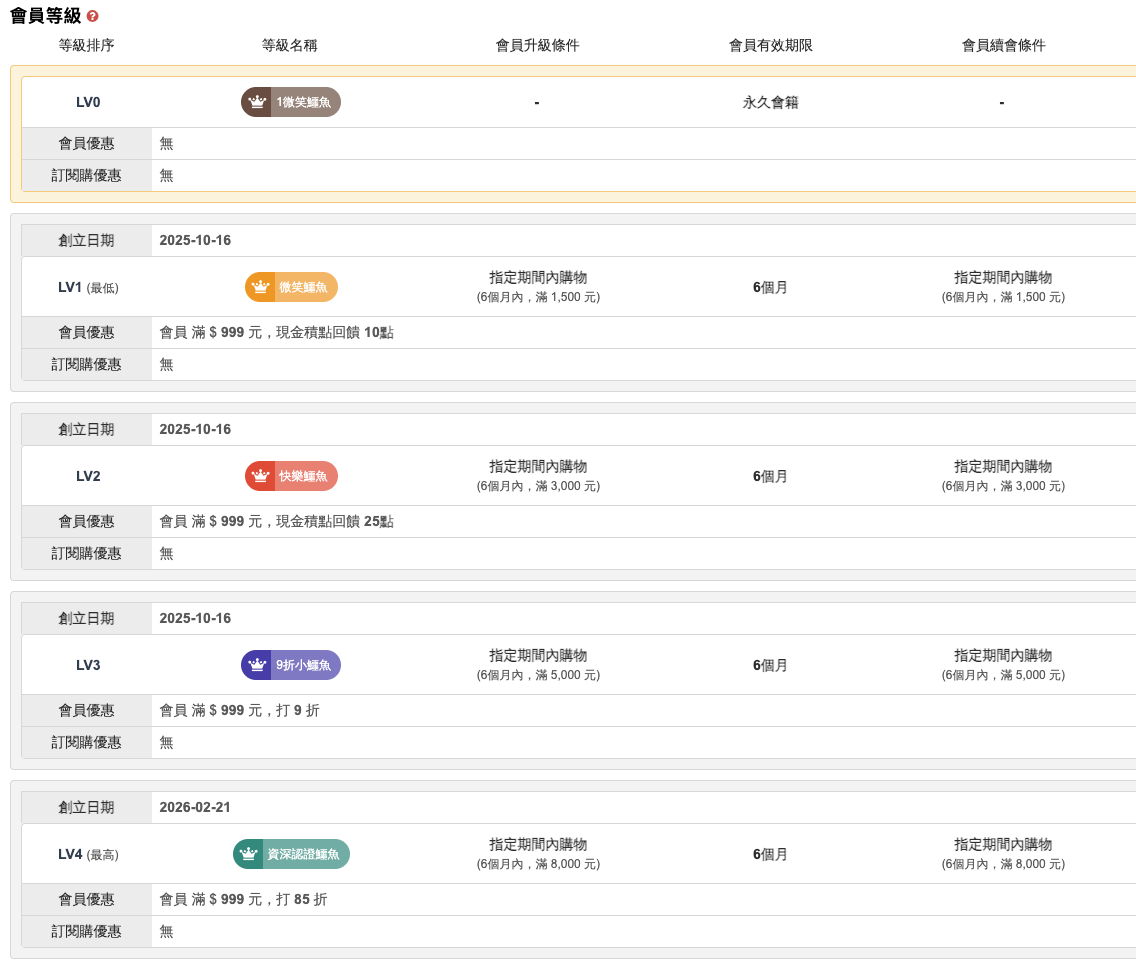Image resolution: width=1136 pixels, height=961 pixels.
Task: Click the 會員有效期限 column header
Action: 770,45
